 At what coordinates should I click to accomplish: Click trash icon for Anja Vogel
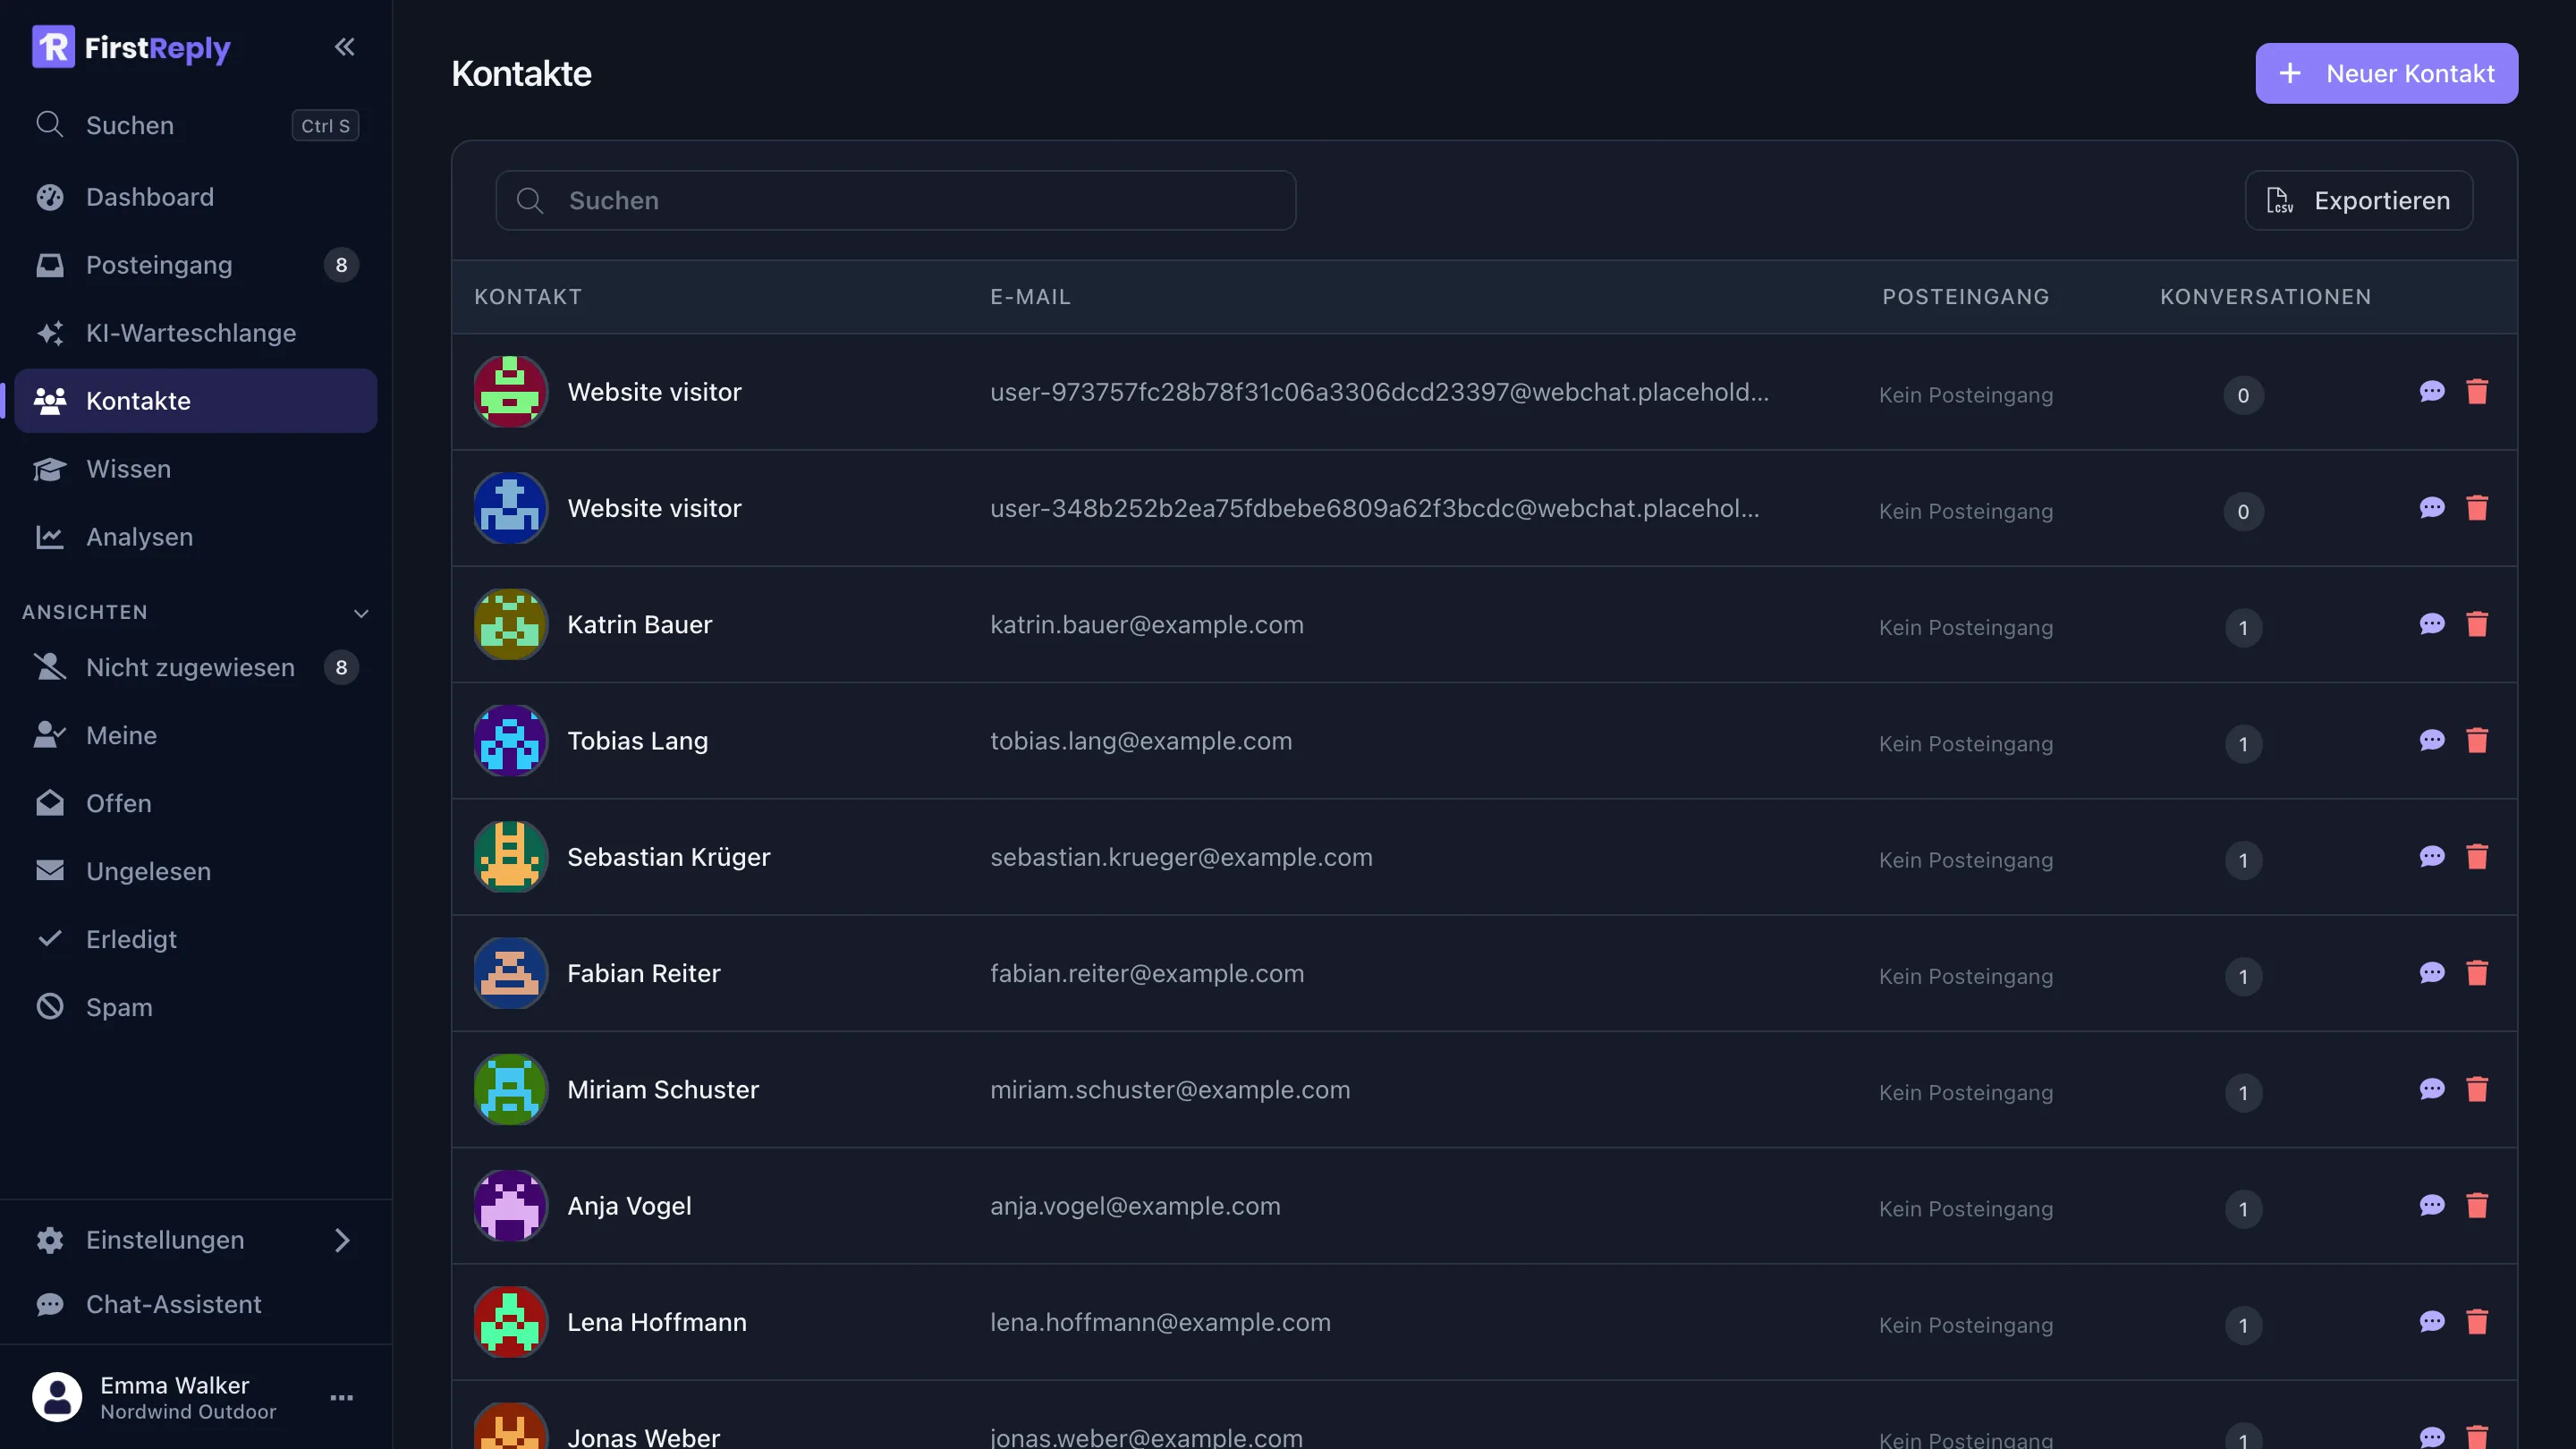click(x=2477, y=1206)
